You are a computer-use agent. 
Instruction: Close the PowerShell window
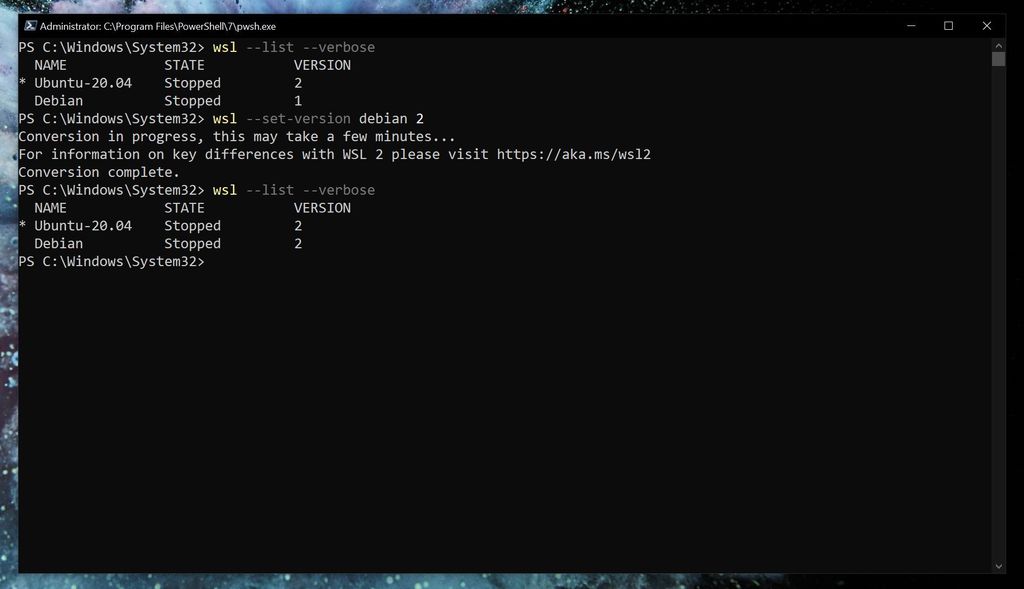pos(986,25)
